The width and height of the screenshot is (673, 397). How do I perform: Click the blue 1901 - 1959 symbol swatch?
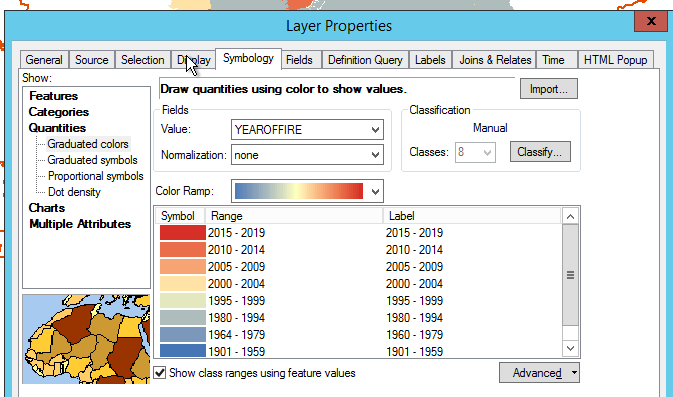click(183, 351)
